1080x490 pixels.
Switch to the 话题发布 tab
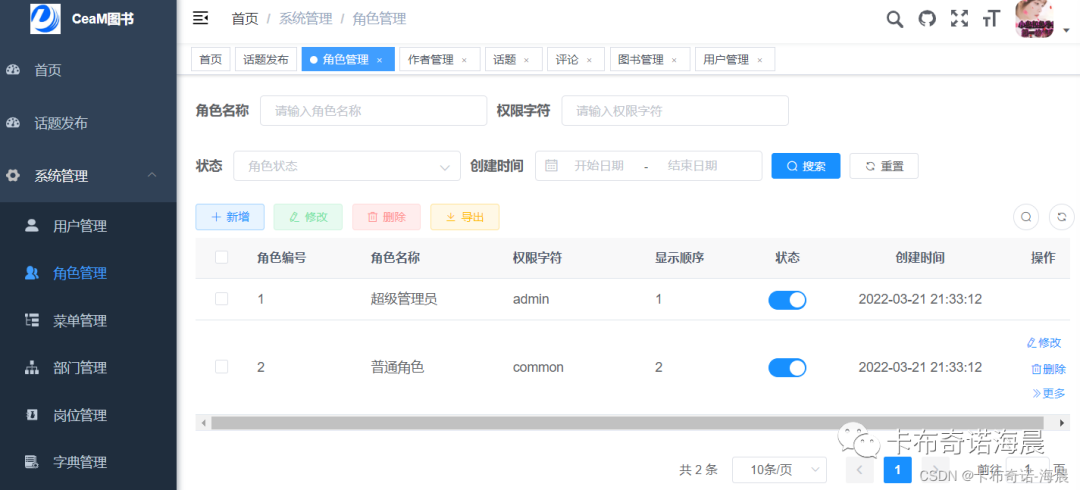266,60
